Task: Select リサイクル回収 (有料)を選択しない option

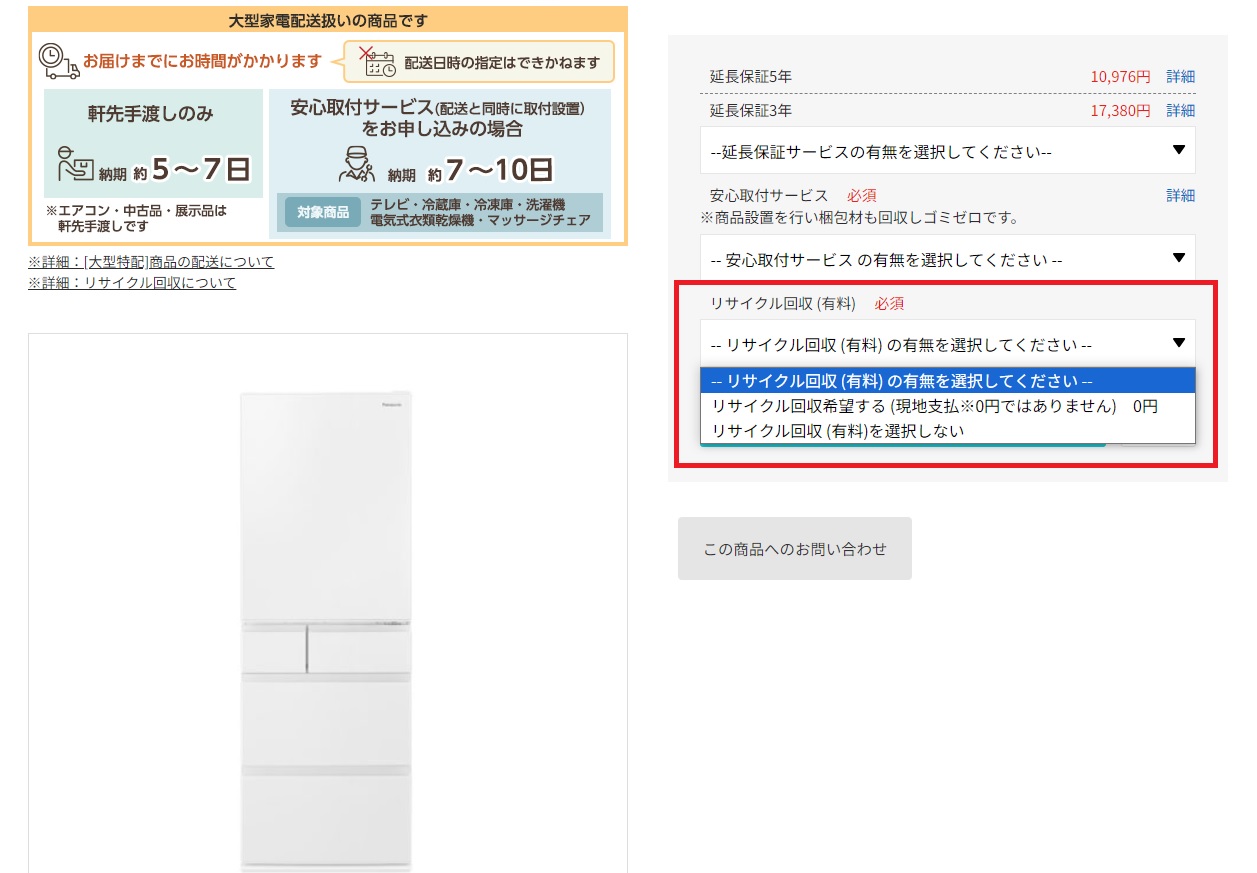Action: [x=838, y=431]
